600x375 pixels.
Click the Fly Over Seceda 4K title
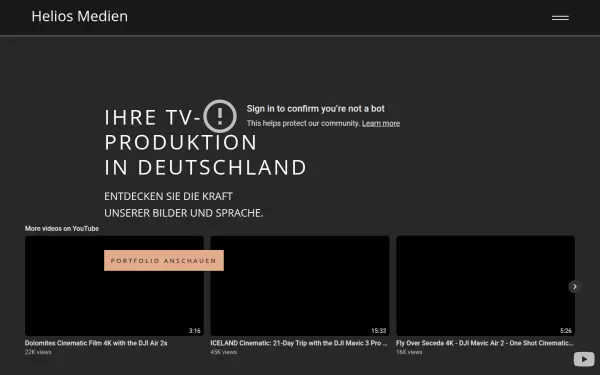point(484,343)
